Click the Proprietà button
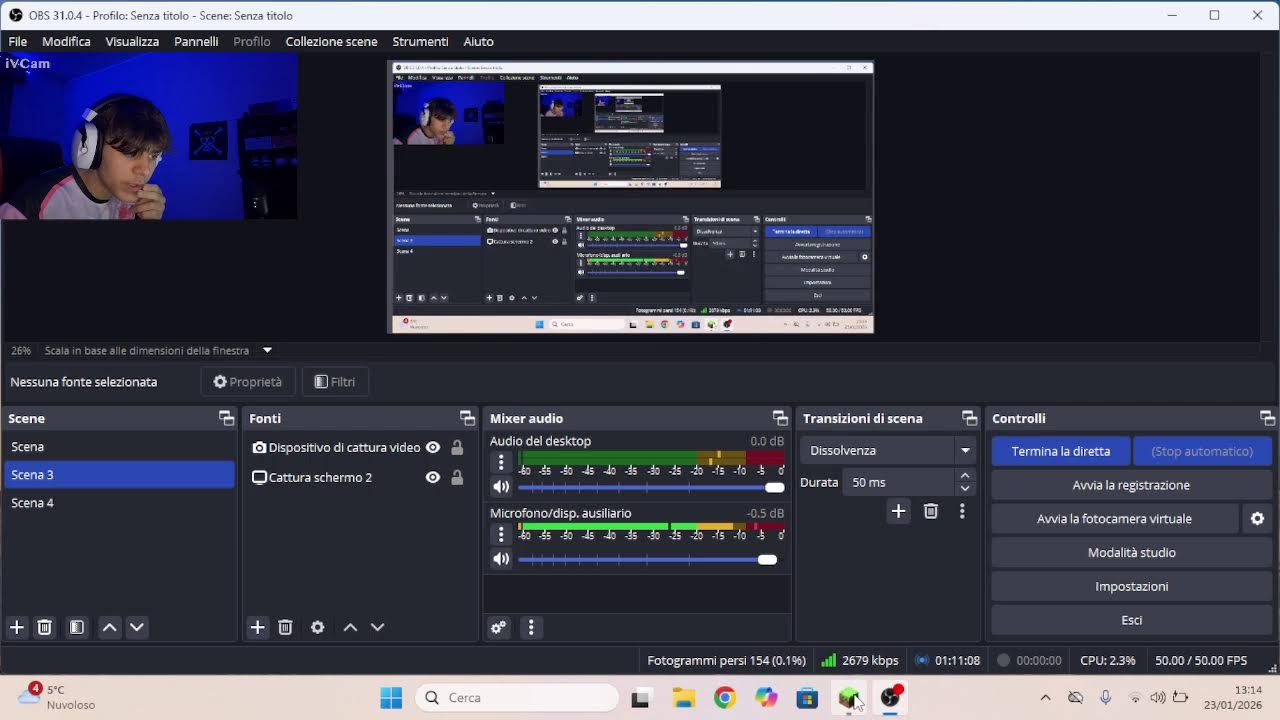This screenshot has height=720, width=1280. pos(248,382)
